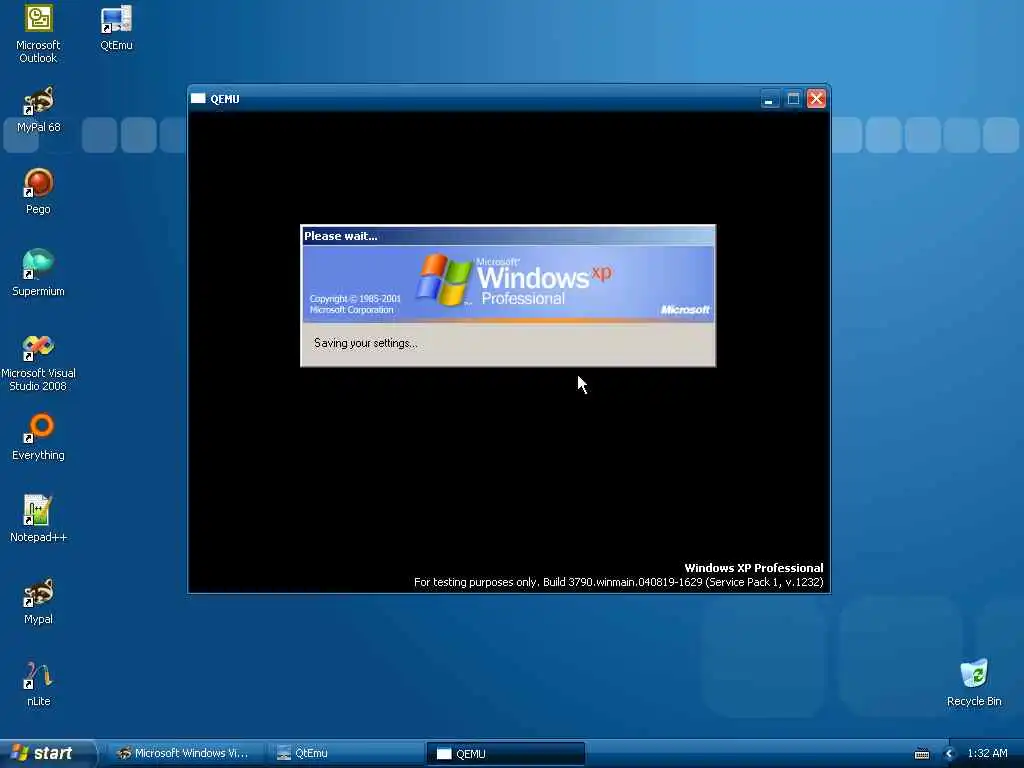Expand hidden system tray icons arrow
Image resolution: width=1024 pixels, height=768 pixels.
[x=950, y=754]
